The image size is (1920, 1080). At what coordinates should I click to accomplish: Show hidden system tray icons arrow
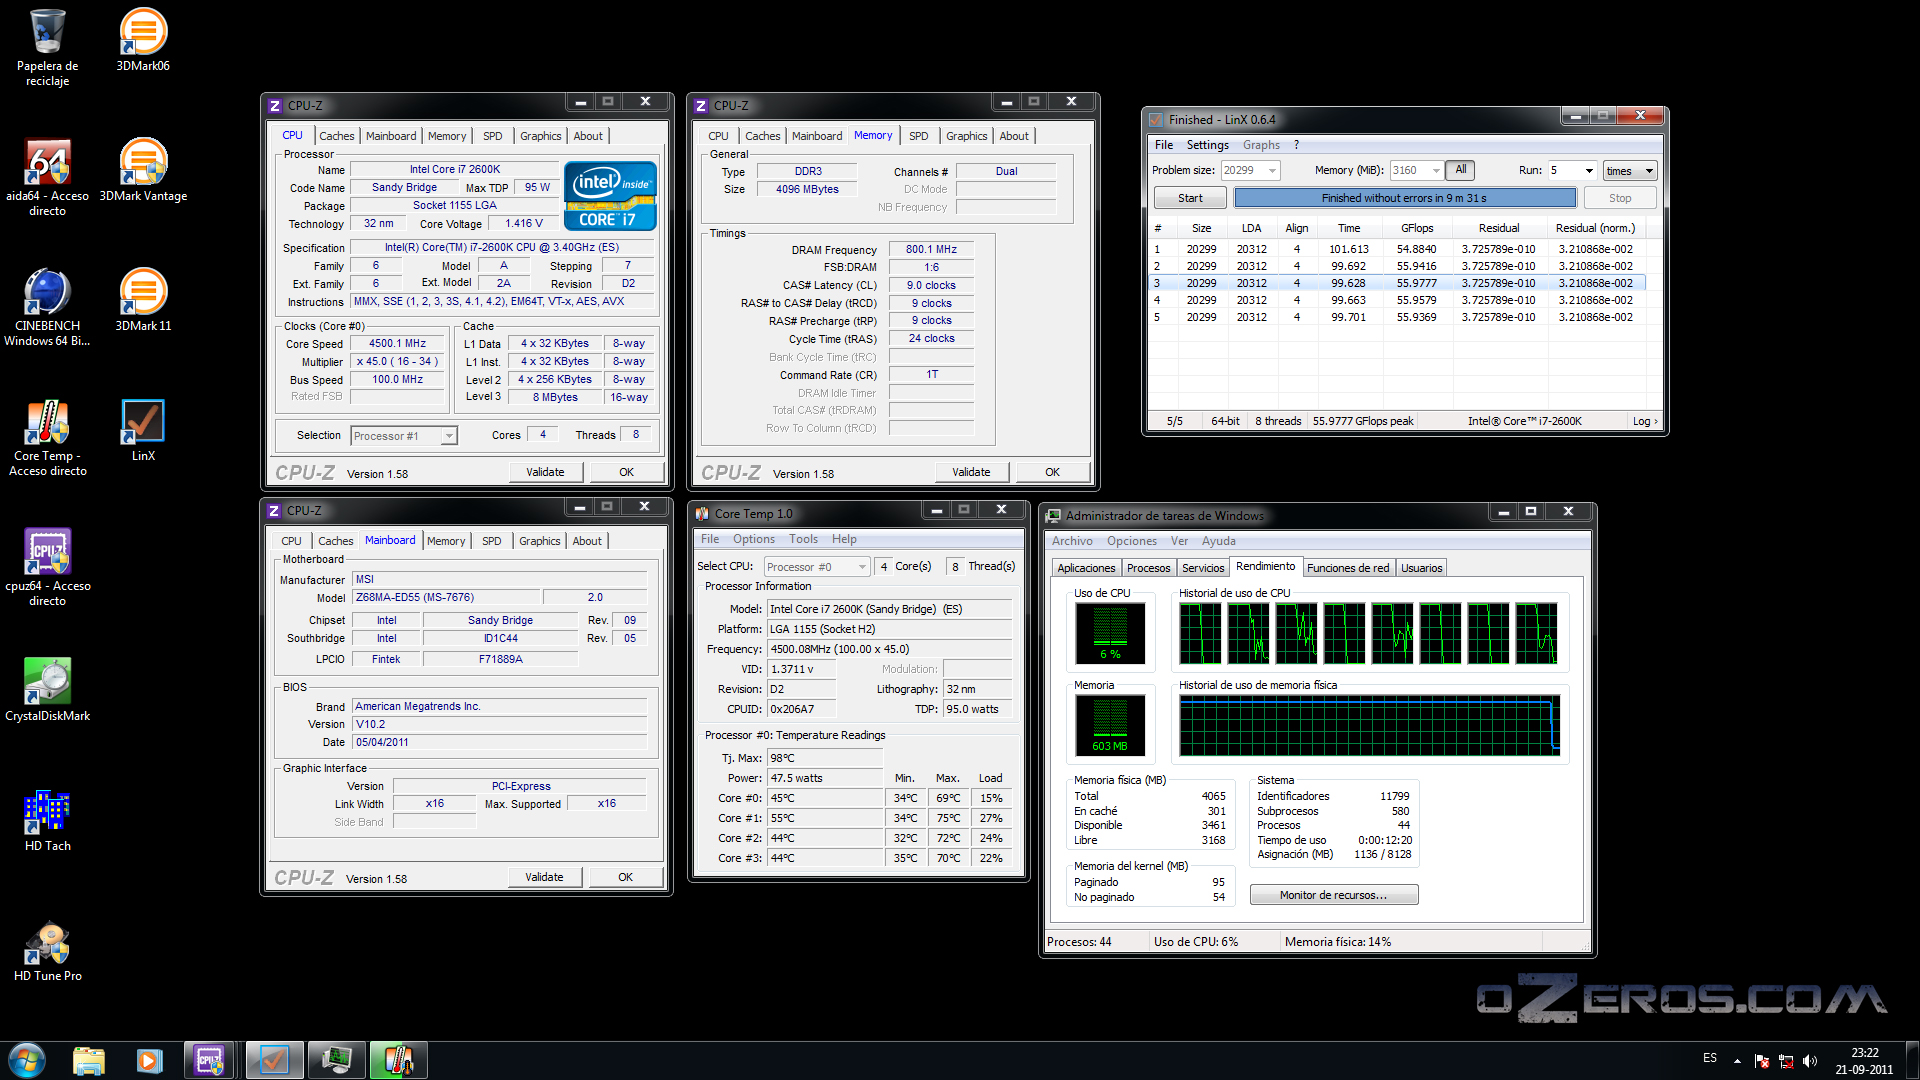[1737, 1061]
